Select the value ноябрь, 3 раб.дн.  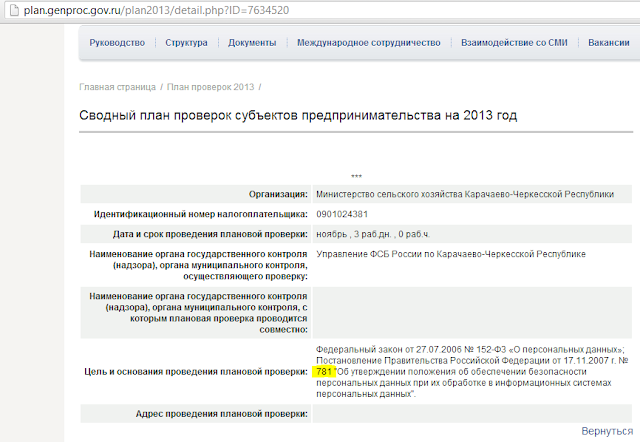pyautogui.click(x=373, y=234)
